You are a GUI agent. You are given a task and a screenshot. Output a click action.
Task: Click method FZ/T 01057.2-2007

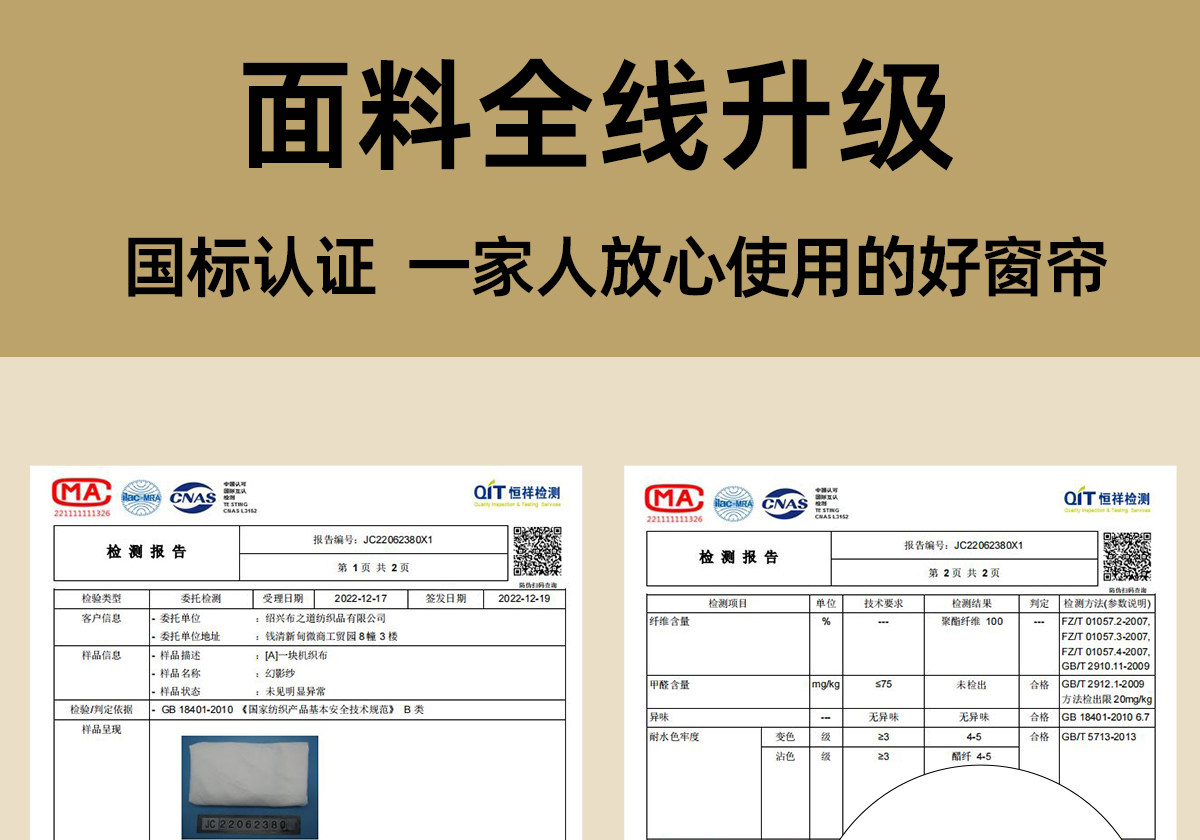pos(1106,622)
